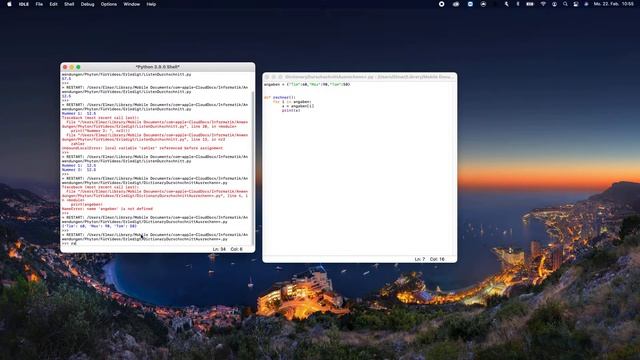Open the File menu
Image resolution: width=640 pixels, height=360 pixels.
[x=39, y=4]
